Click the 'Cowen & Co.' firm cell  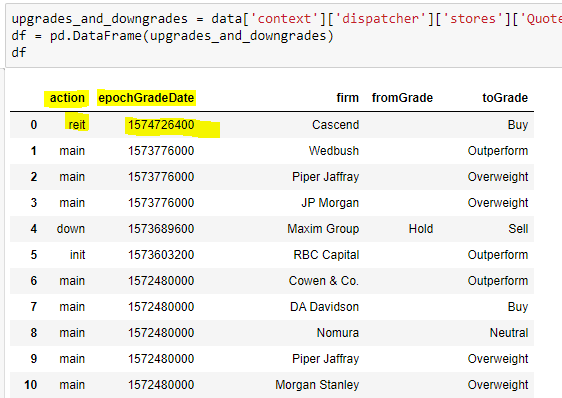324,281
